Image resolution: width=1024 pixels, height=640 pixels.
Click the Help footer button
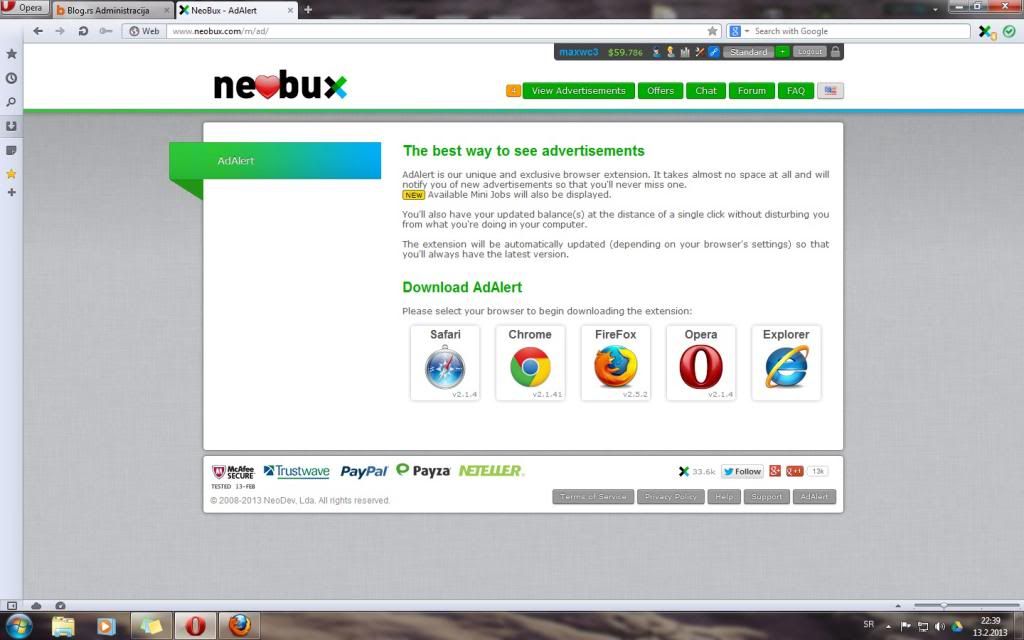tap(724, 497)
